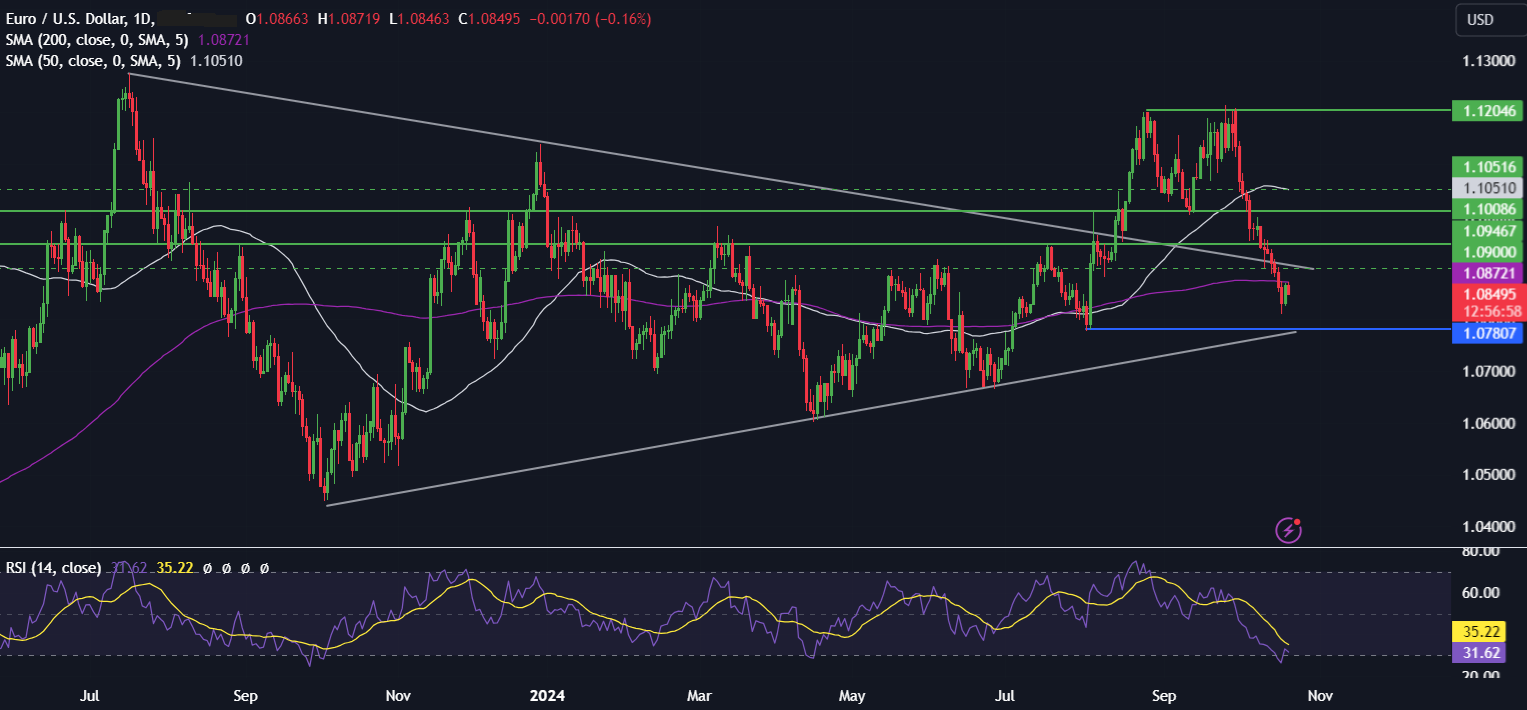
Task: Select the SMA 50 indicator legend
Action: pos(124,61)
